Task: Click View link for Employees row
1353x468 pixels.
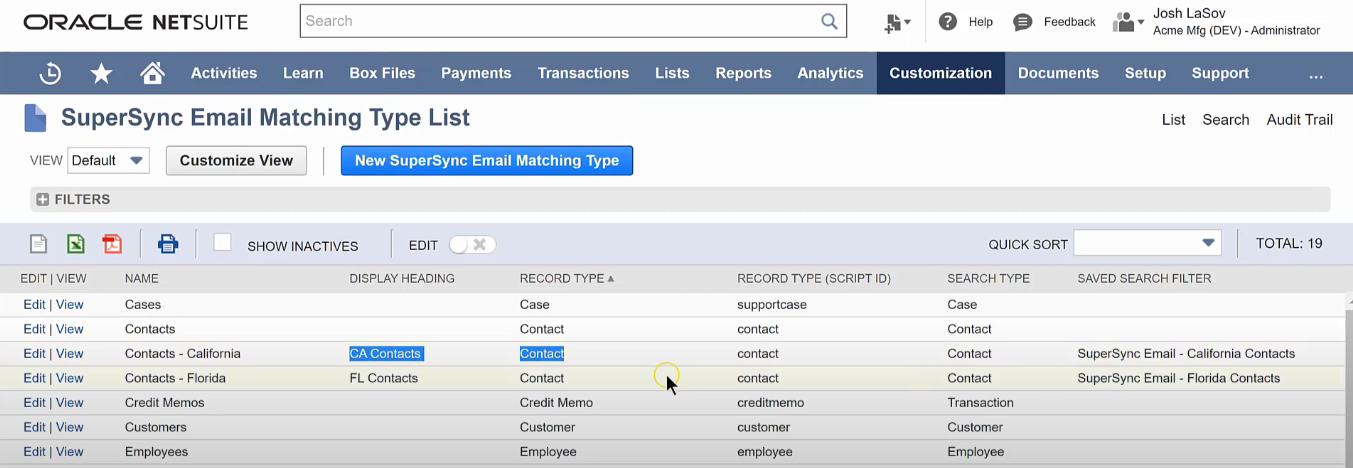Action: 70,451
